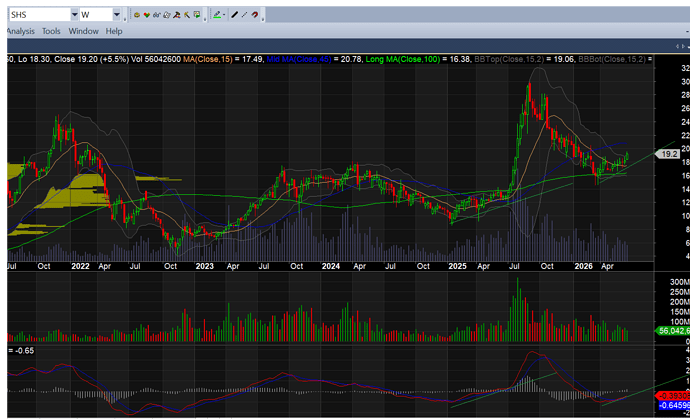Click the eyeglasses toolbar icon
The image size is (690, 419).
(x=156, y=15)
